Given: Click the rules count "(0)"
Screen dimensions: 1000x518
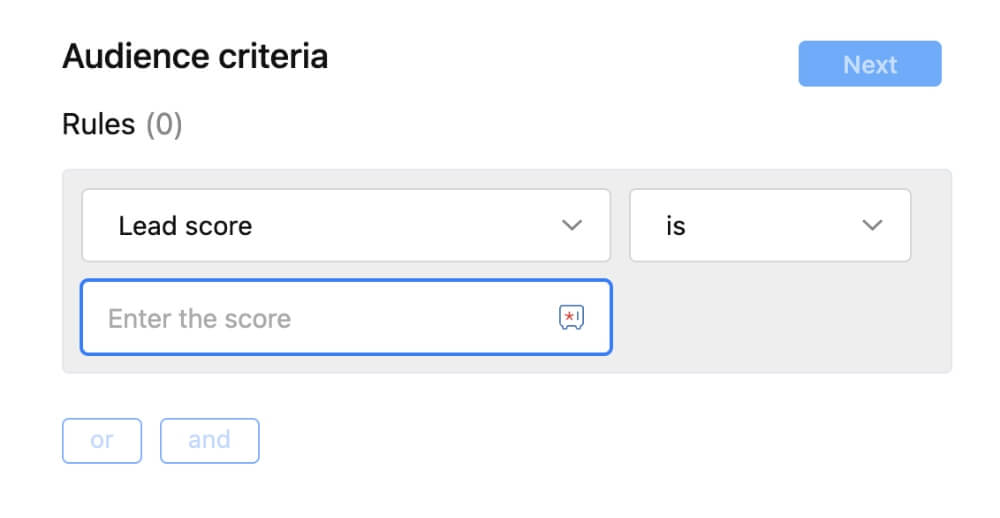Looking at the screenshot, I should (164, 124).
